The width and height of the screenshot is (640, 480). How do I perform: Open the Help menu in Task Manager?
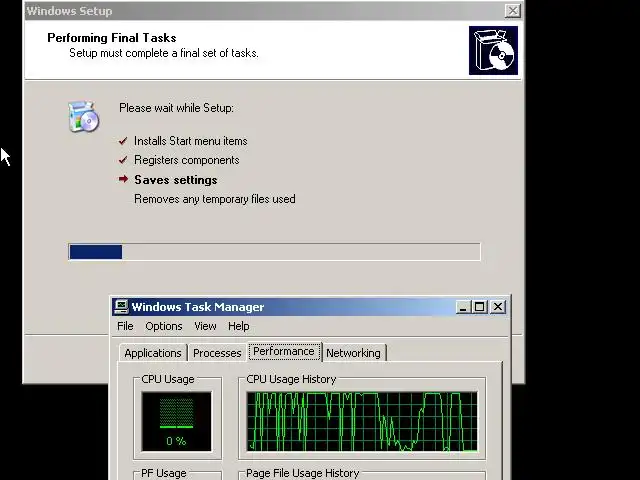point(238,326)
